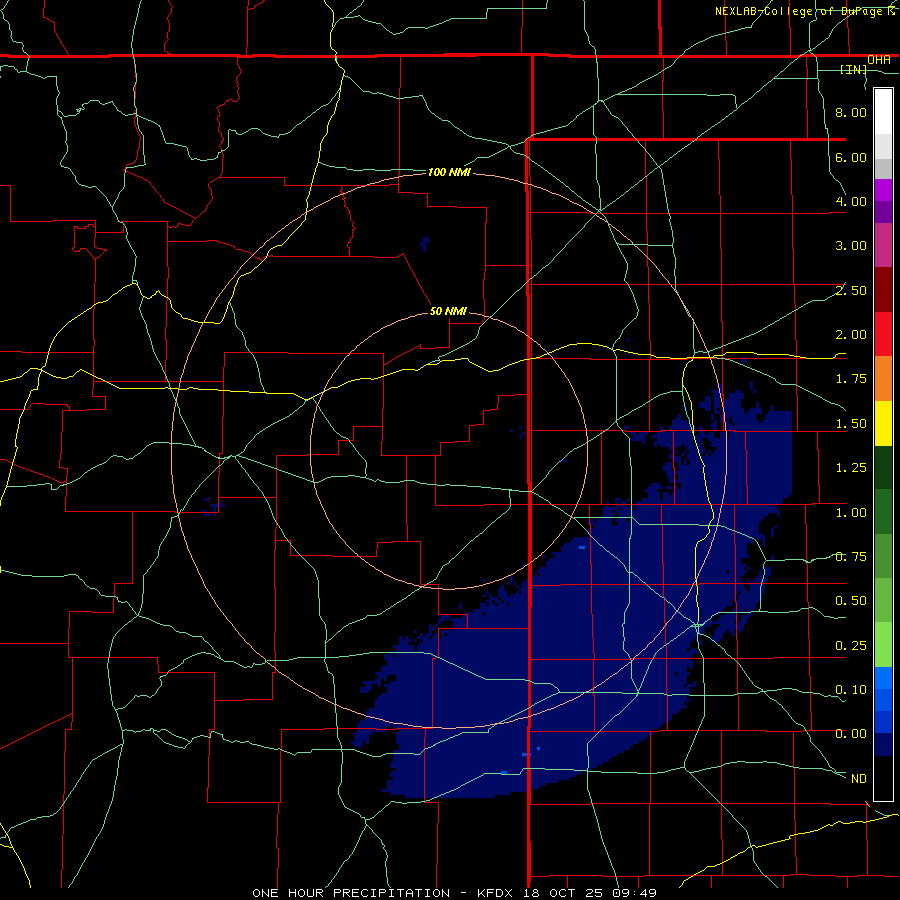The height and width of the screenshot is (900, 900).
Task: Pick the dark red legend swatch
Action: 883,290
